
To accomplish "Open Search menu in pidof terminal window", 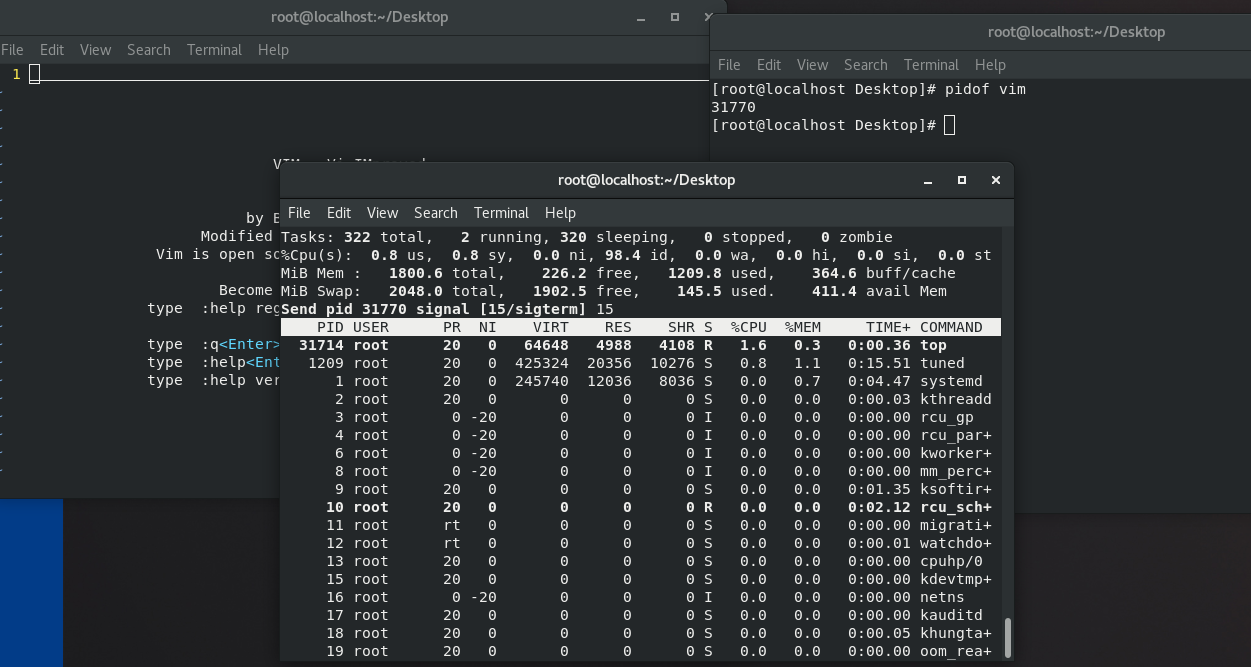I will coord(866,65).
